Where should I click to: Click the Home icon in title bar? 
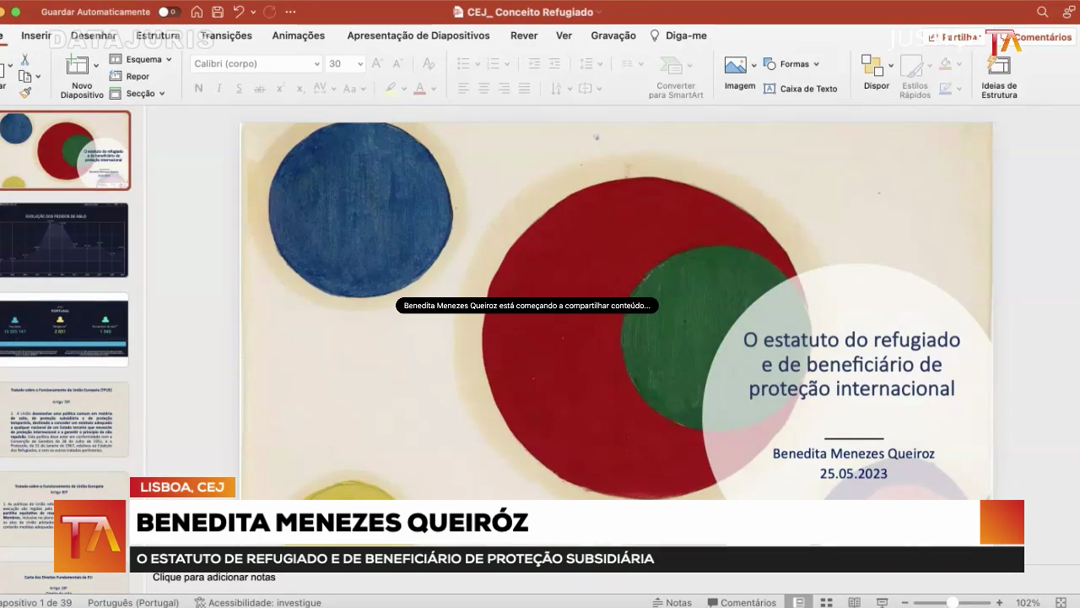pos(197,12)
